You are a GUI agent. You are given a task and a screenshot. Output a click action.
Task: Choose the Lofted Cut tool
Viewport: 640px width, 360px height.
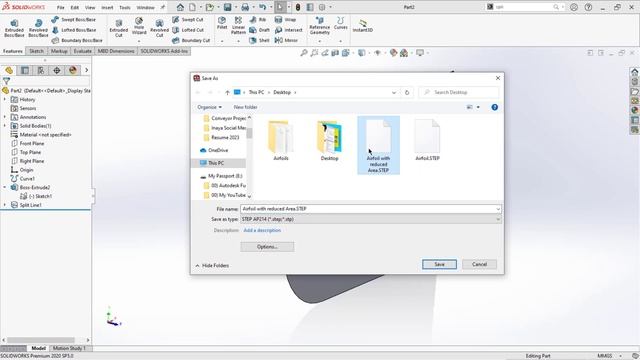[188, 30]
